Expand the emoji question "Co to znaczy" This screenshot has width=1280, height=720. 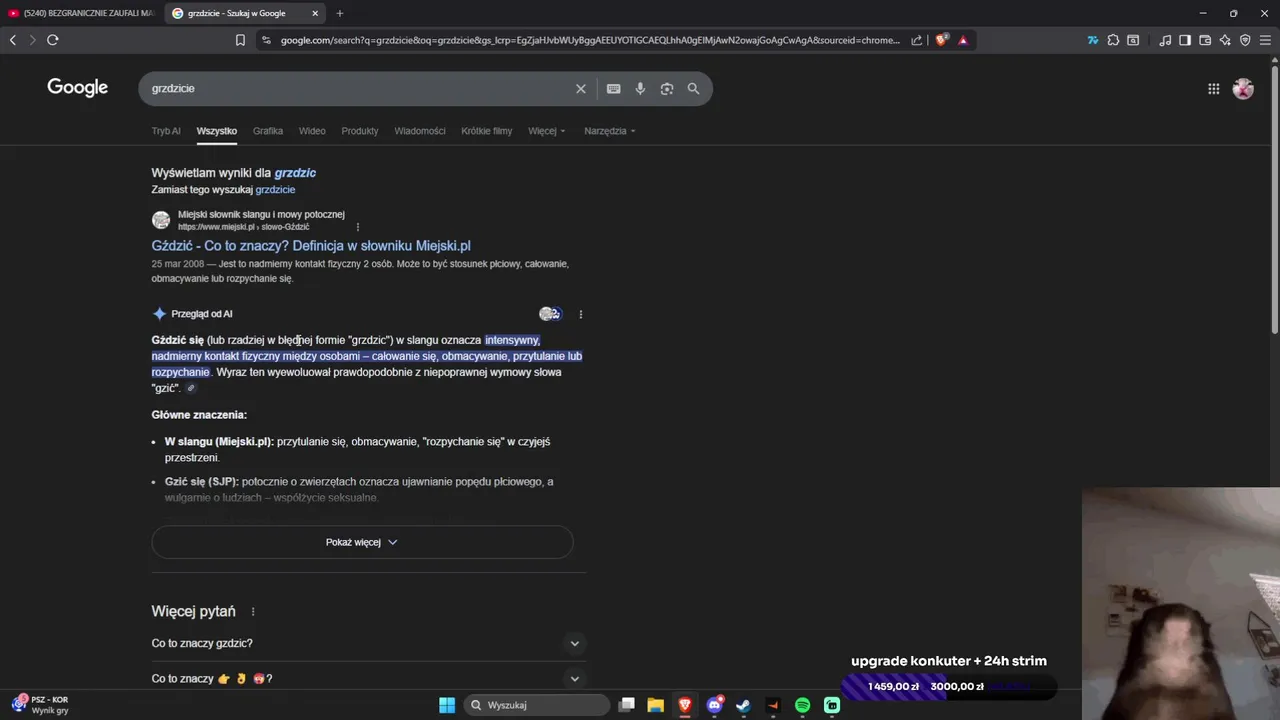coord(368,678)
